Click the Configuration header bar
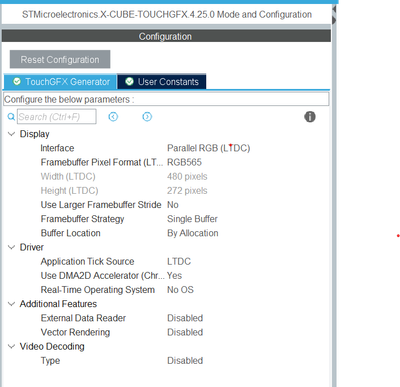Image resolution: width=400 pixels, height=387 pixels. click(x=166, y=36)
